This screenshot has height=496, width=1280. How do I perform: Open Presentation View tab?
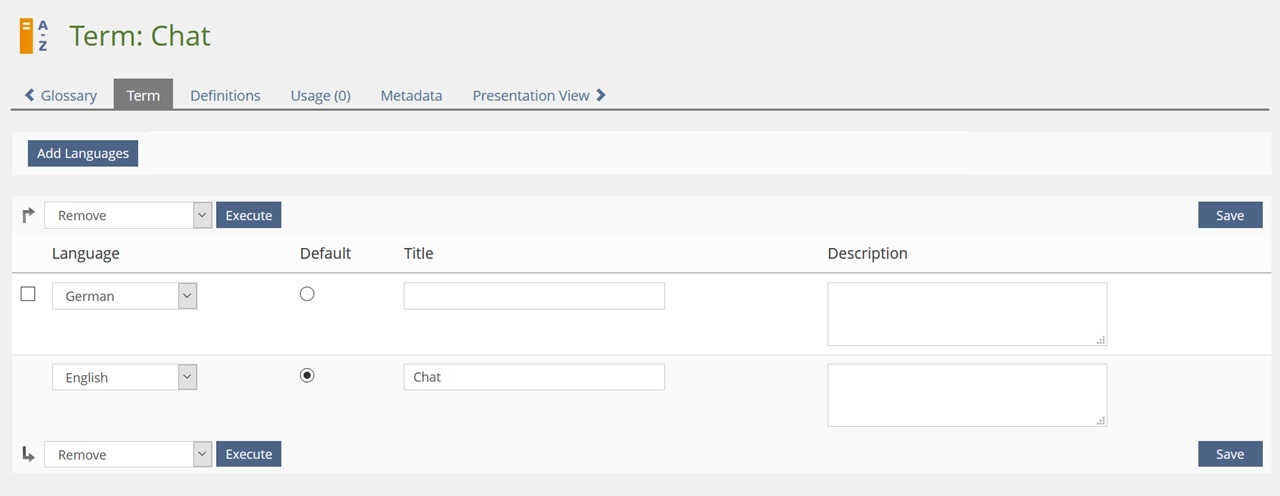539,95
